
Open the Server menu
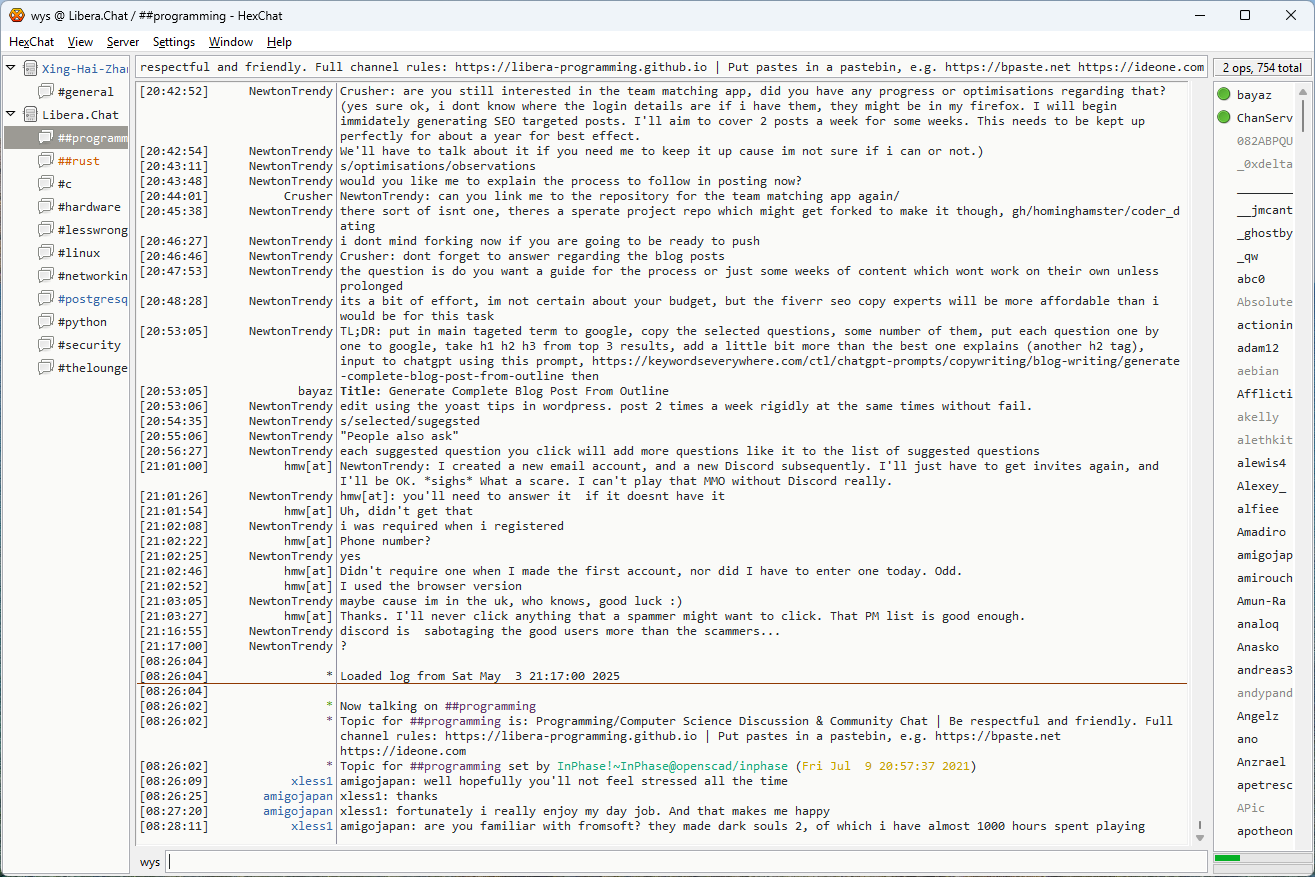coord(123,42)
